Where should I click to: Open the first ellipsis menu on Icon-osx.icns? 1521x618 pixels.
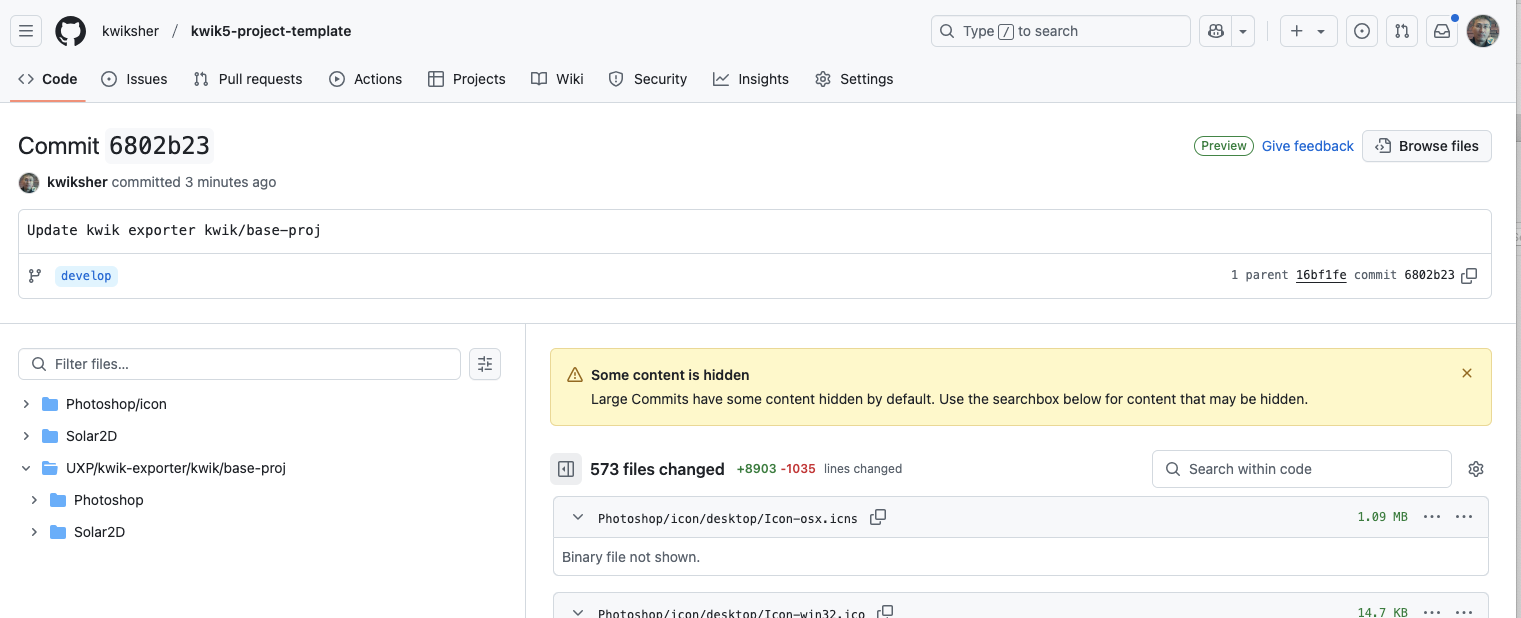1432,517
